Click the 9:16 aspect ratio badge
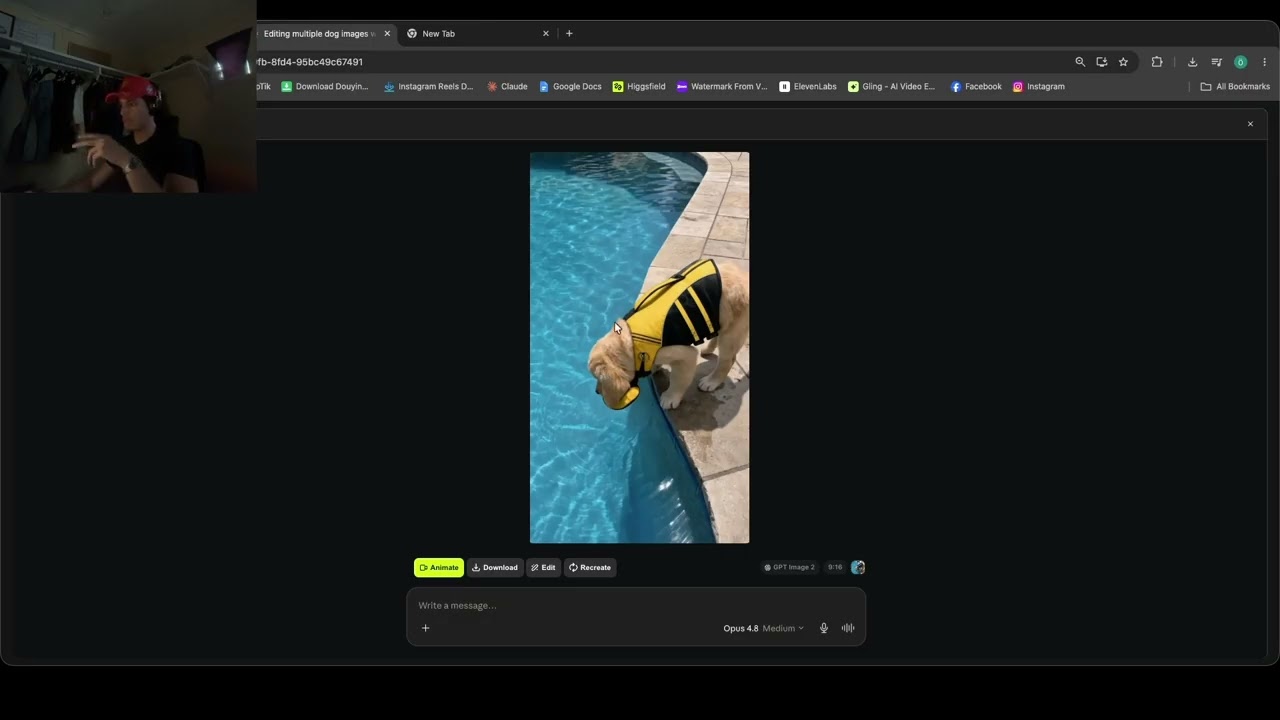Screen dimensions: 1280x720 [835, 567]
